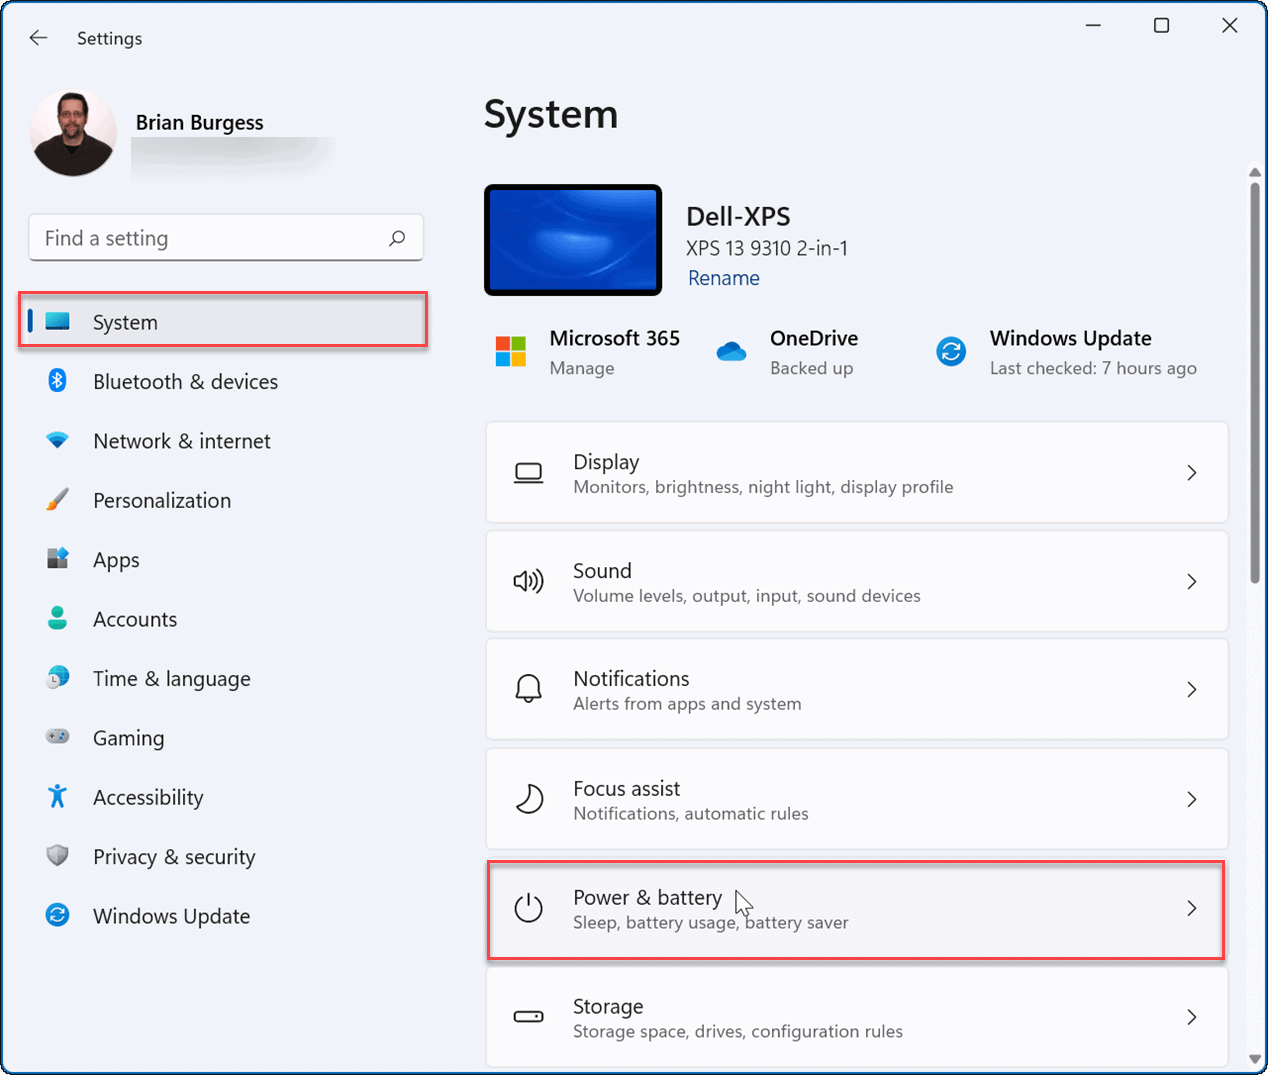The width and height of the screenshot is (1268, 1075).
Task: Click the vertical scrollbar thumb
Action: 1254,380
